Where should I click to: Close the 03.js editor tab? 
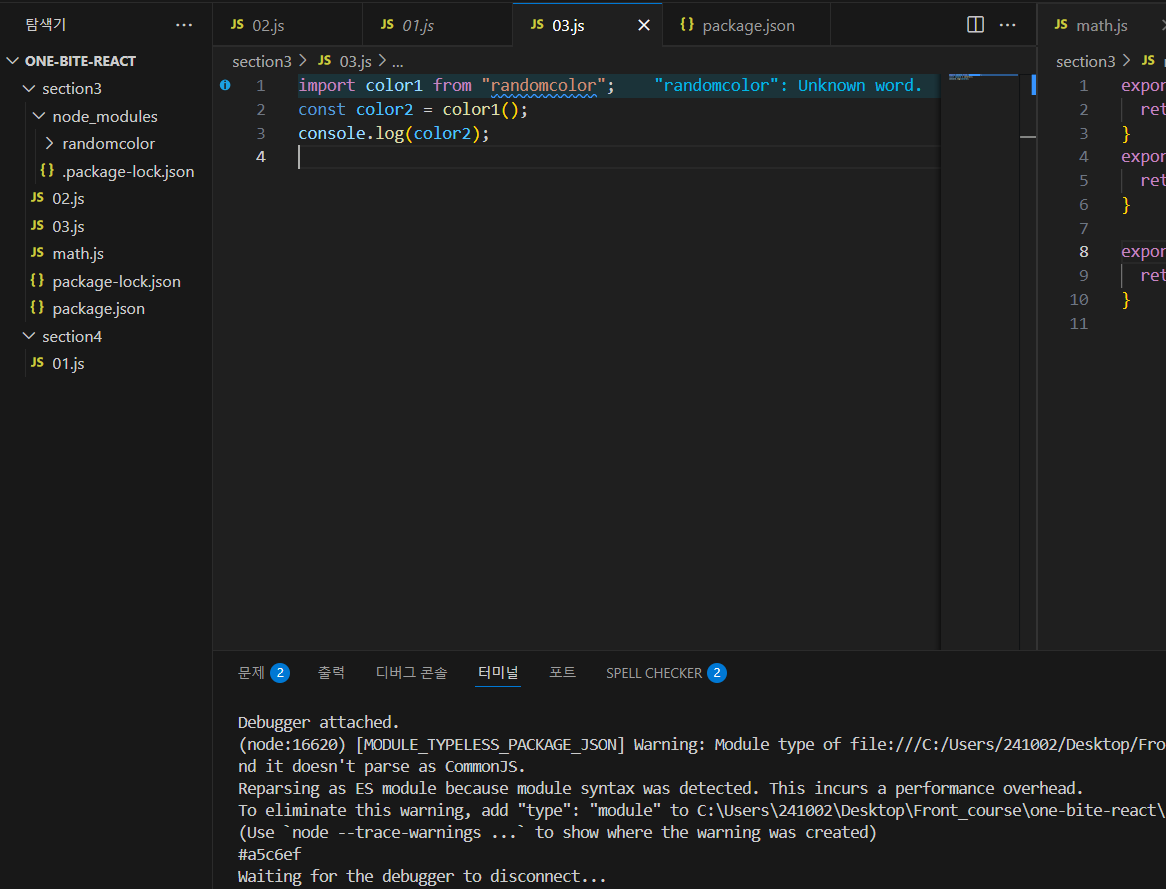pyautogui.click(x=644, y=25)
